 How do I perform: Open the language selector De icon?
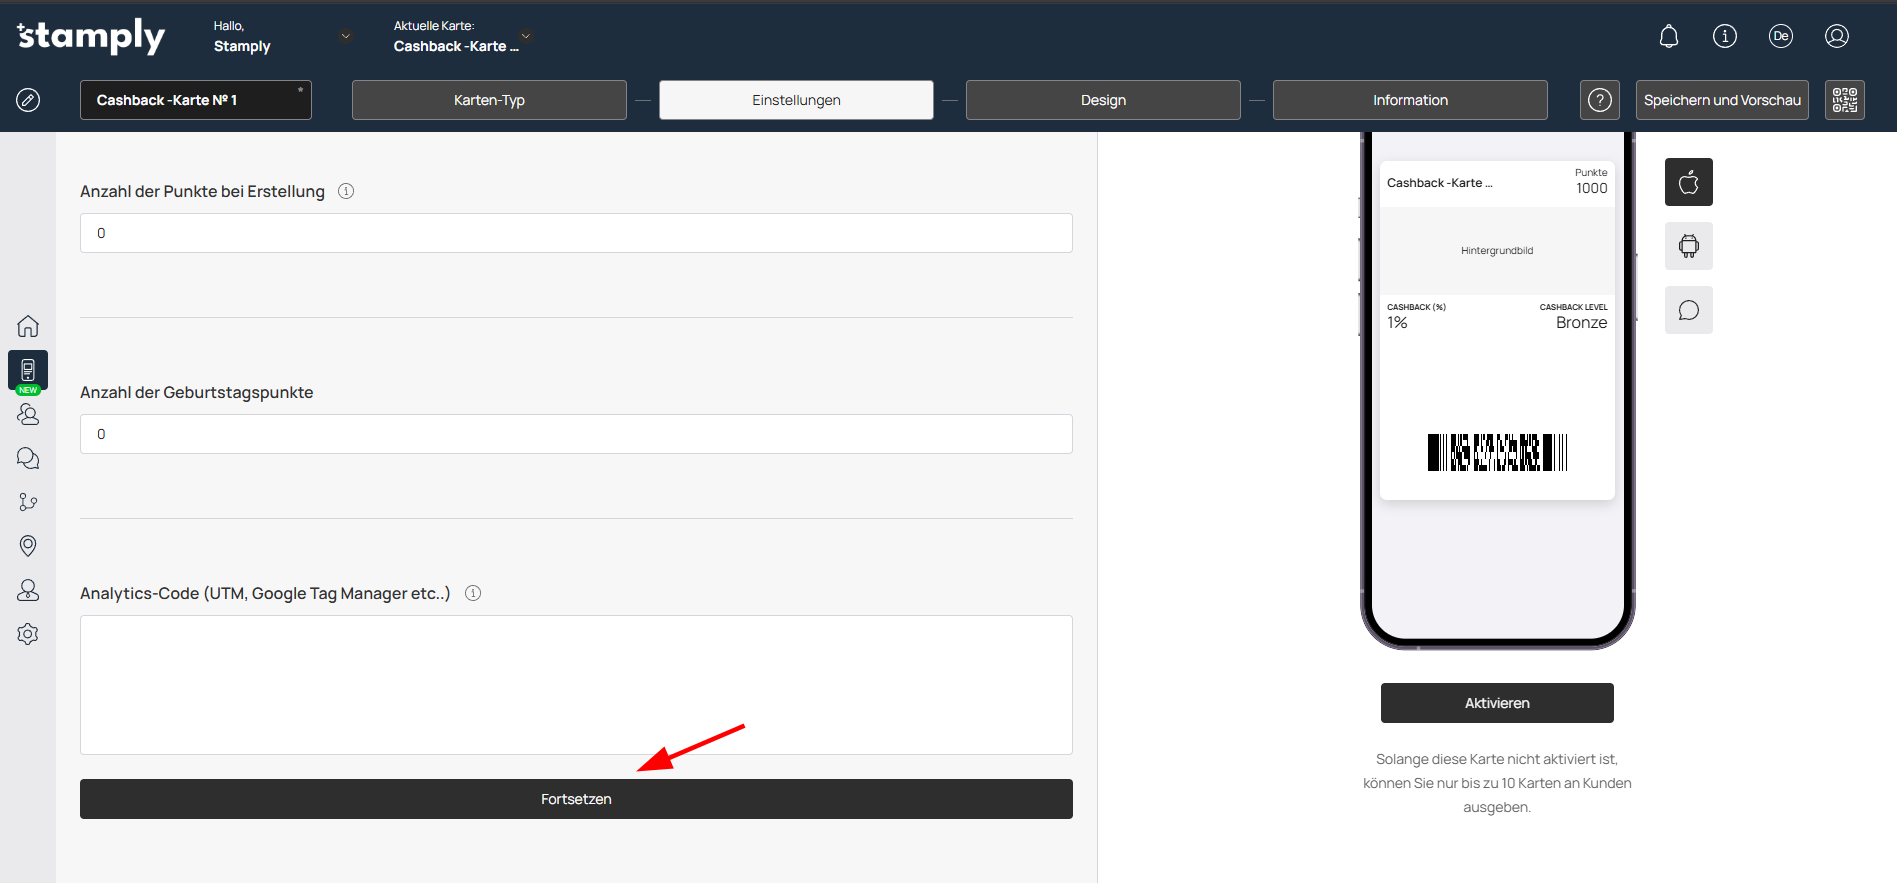coord(1781,37)
